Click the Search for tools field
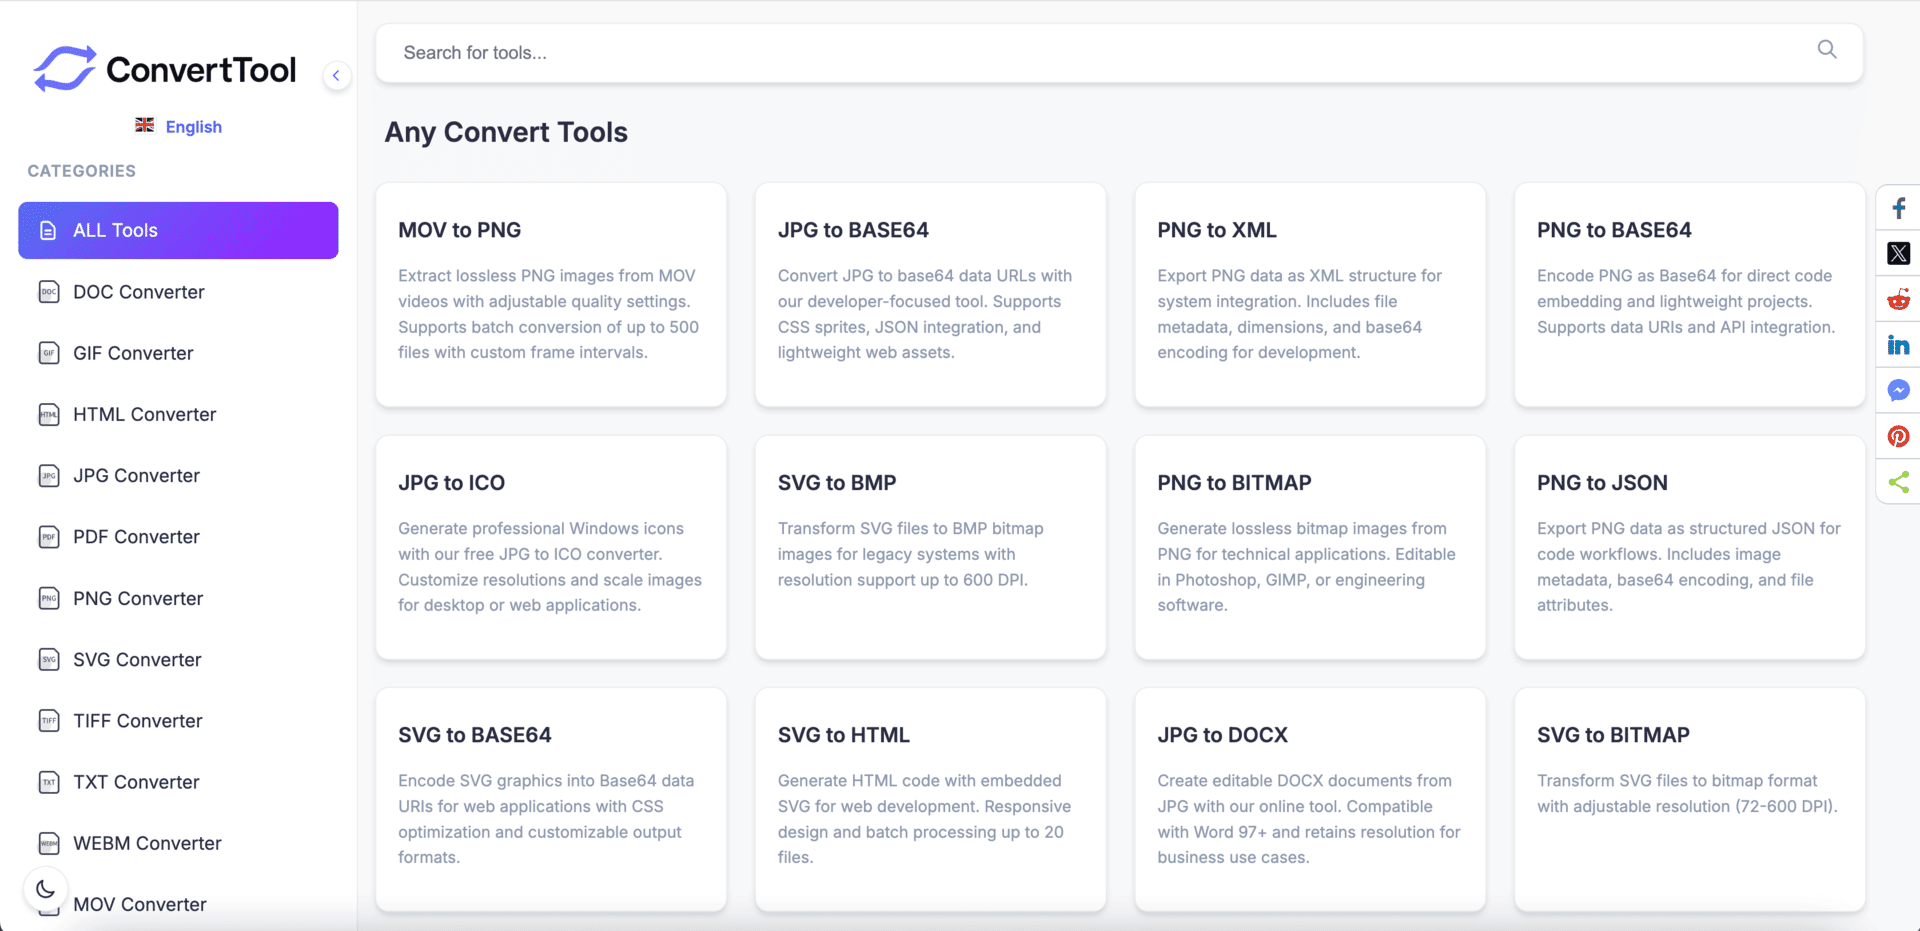 click(1100, 53)
